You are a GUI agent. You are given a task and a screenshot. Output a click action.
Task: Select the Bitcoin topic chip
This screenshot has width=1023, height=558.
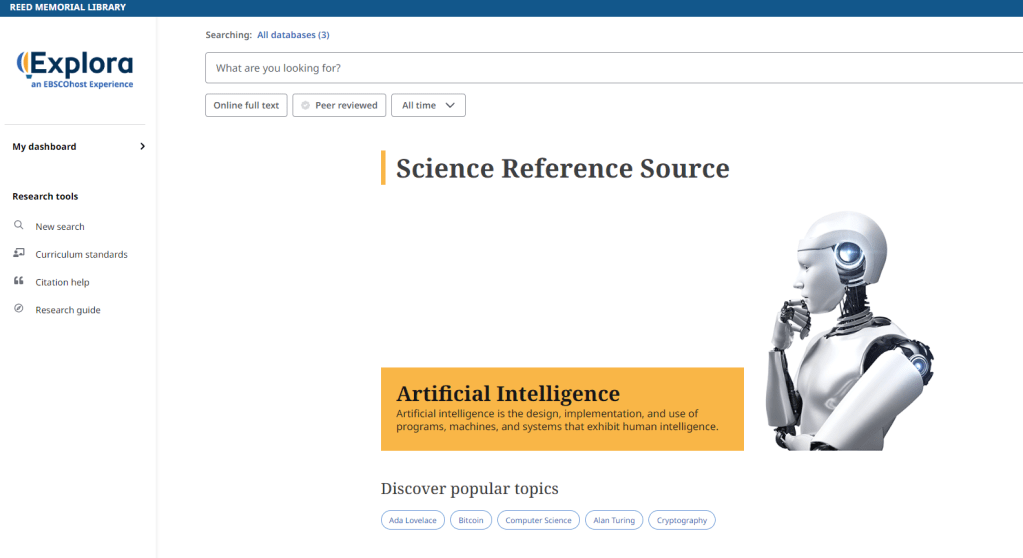point(471,520)
